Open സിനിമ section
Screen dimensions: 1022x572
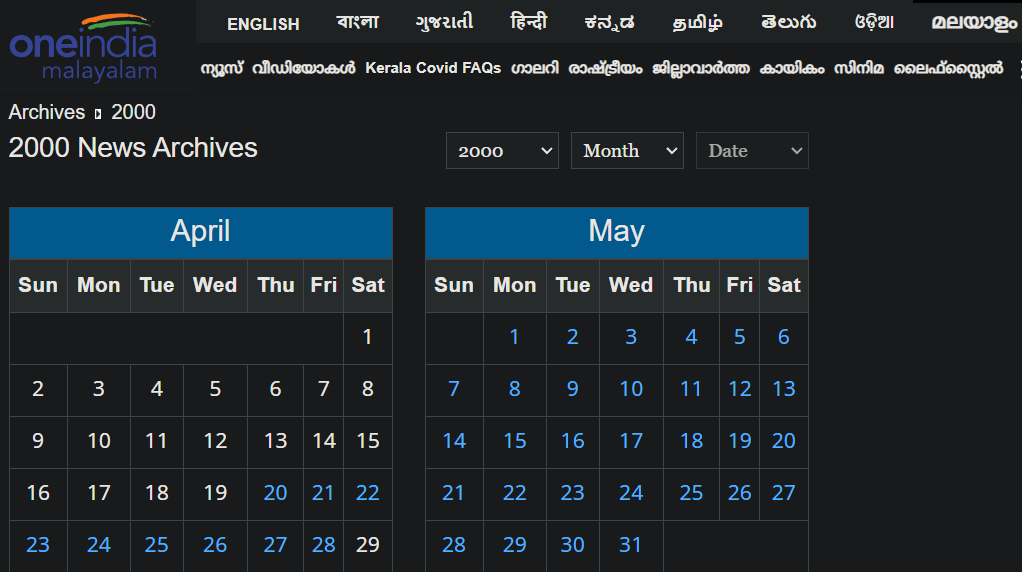[859, 68]
